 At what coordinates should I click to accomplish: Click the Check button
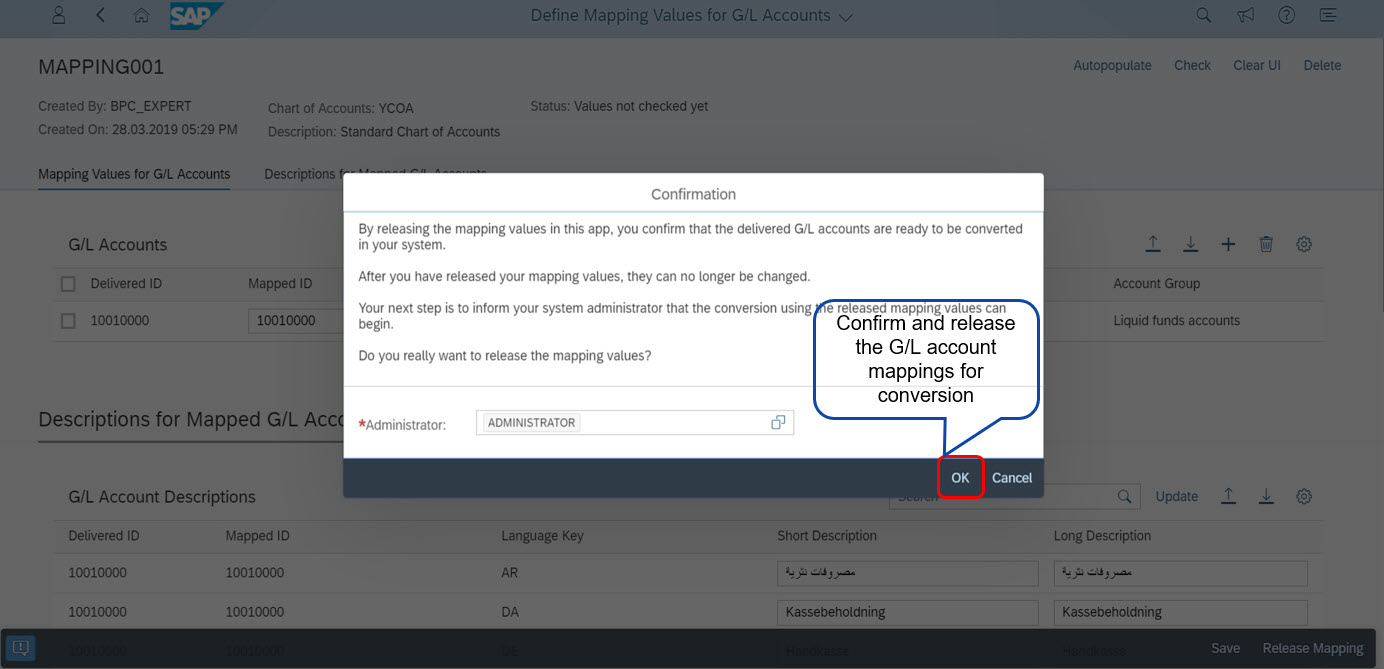point(1192,65)
